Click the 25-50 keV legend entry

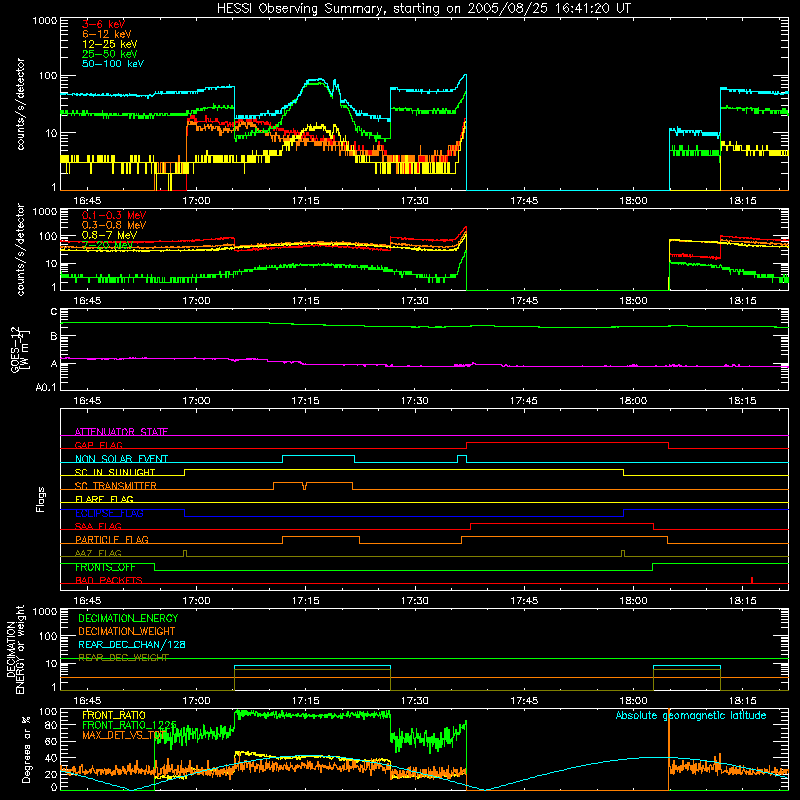pyautogui.click(x=109, y=54)
